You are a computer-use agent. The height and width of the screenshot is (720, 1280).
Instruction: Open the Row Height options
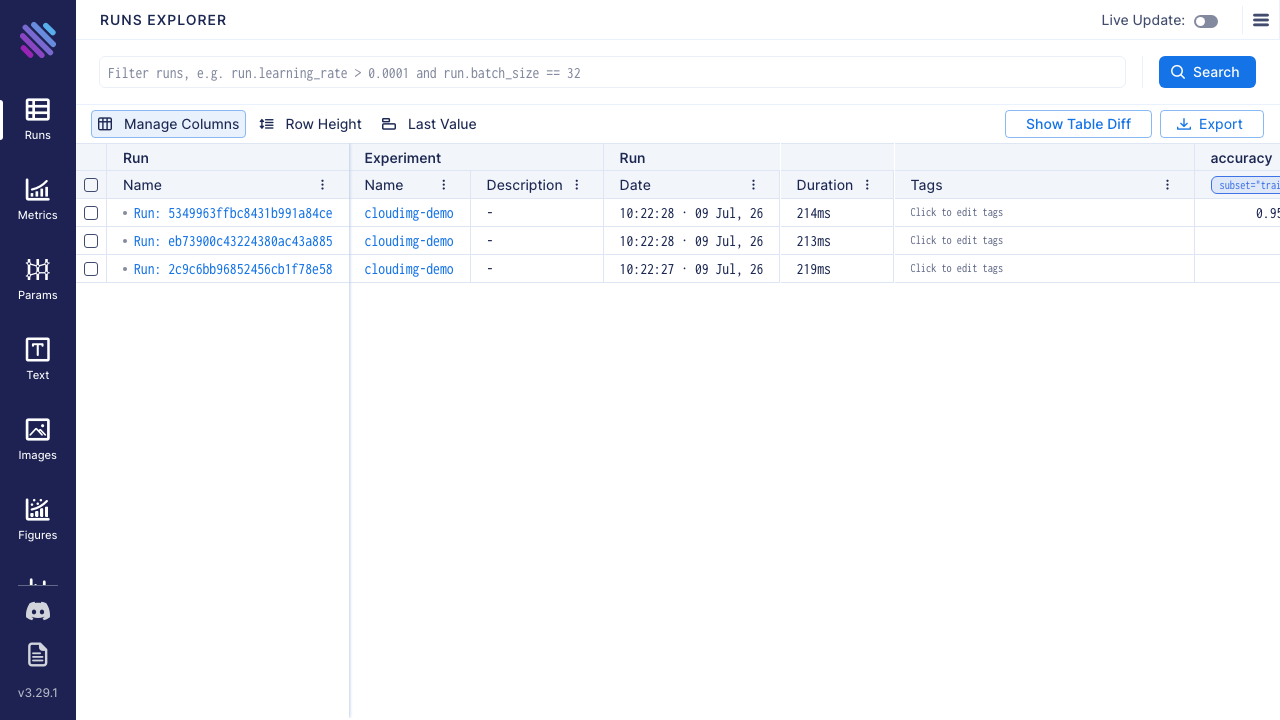coord(310,124)
